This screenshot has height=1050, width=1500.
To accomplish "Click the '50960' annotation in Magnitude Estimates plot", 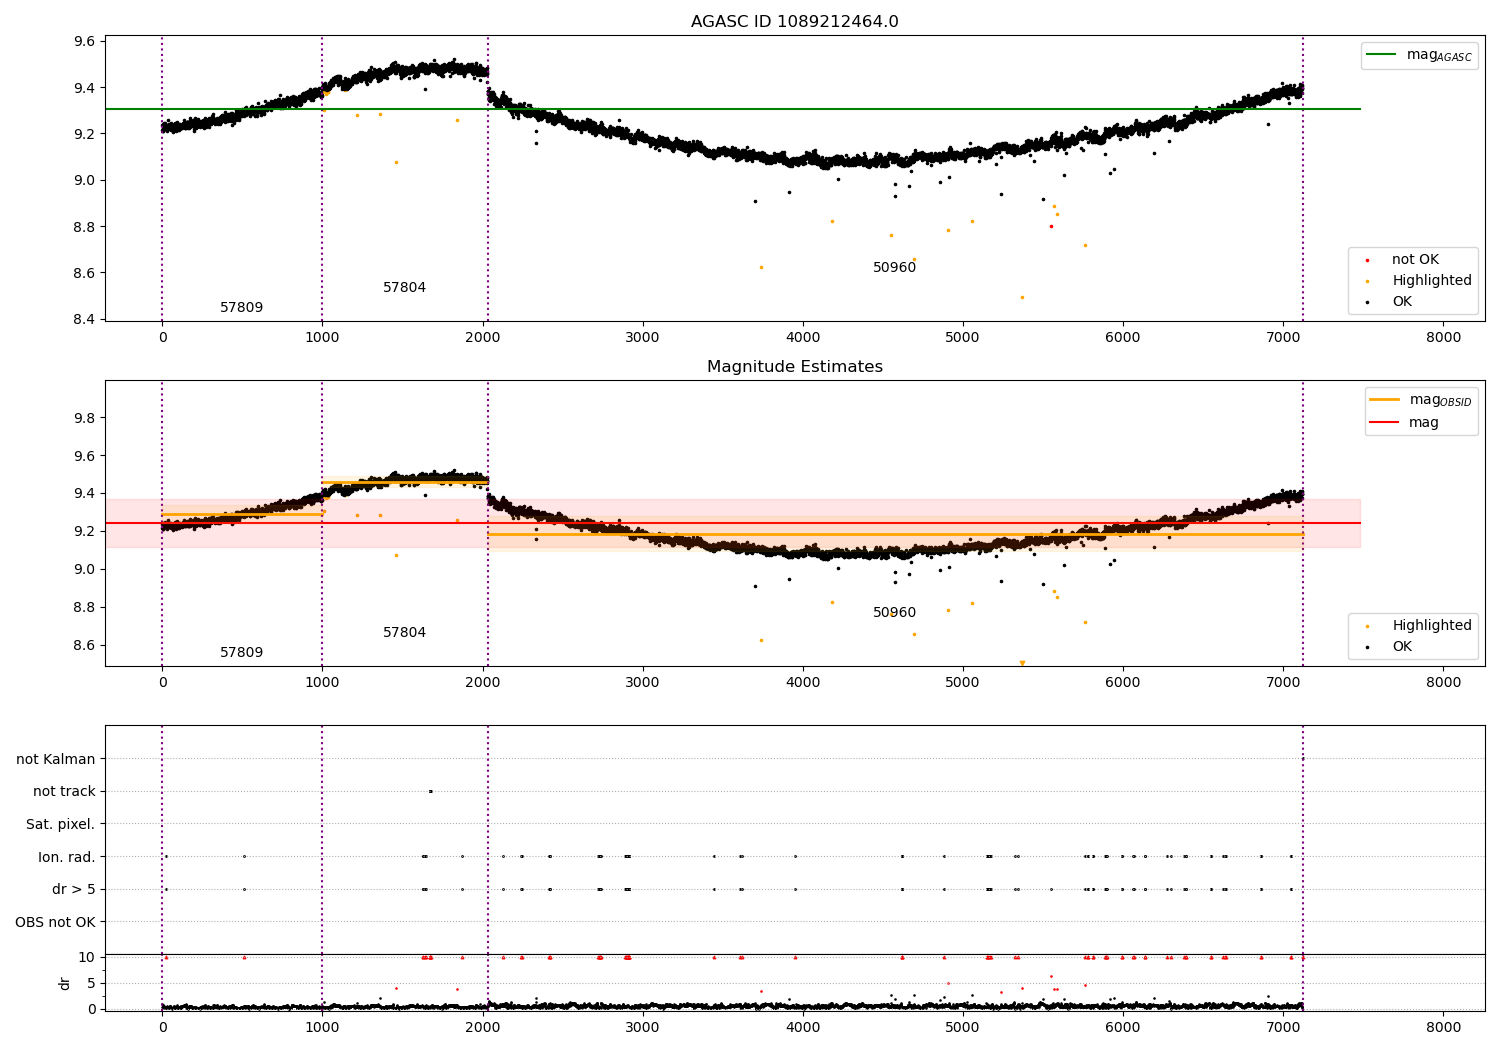I will pyautogui.click(x=894, y=613).
